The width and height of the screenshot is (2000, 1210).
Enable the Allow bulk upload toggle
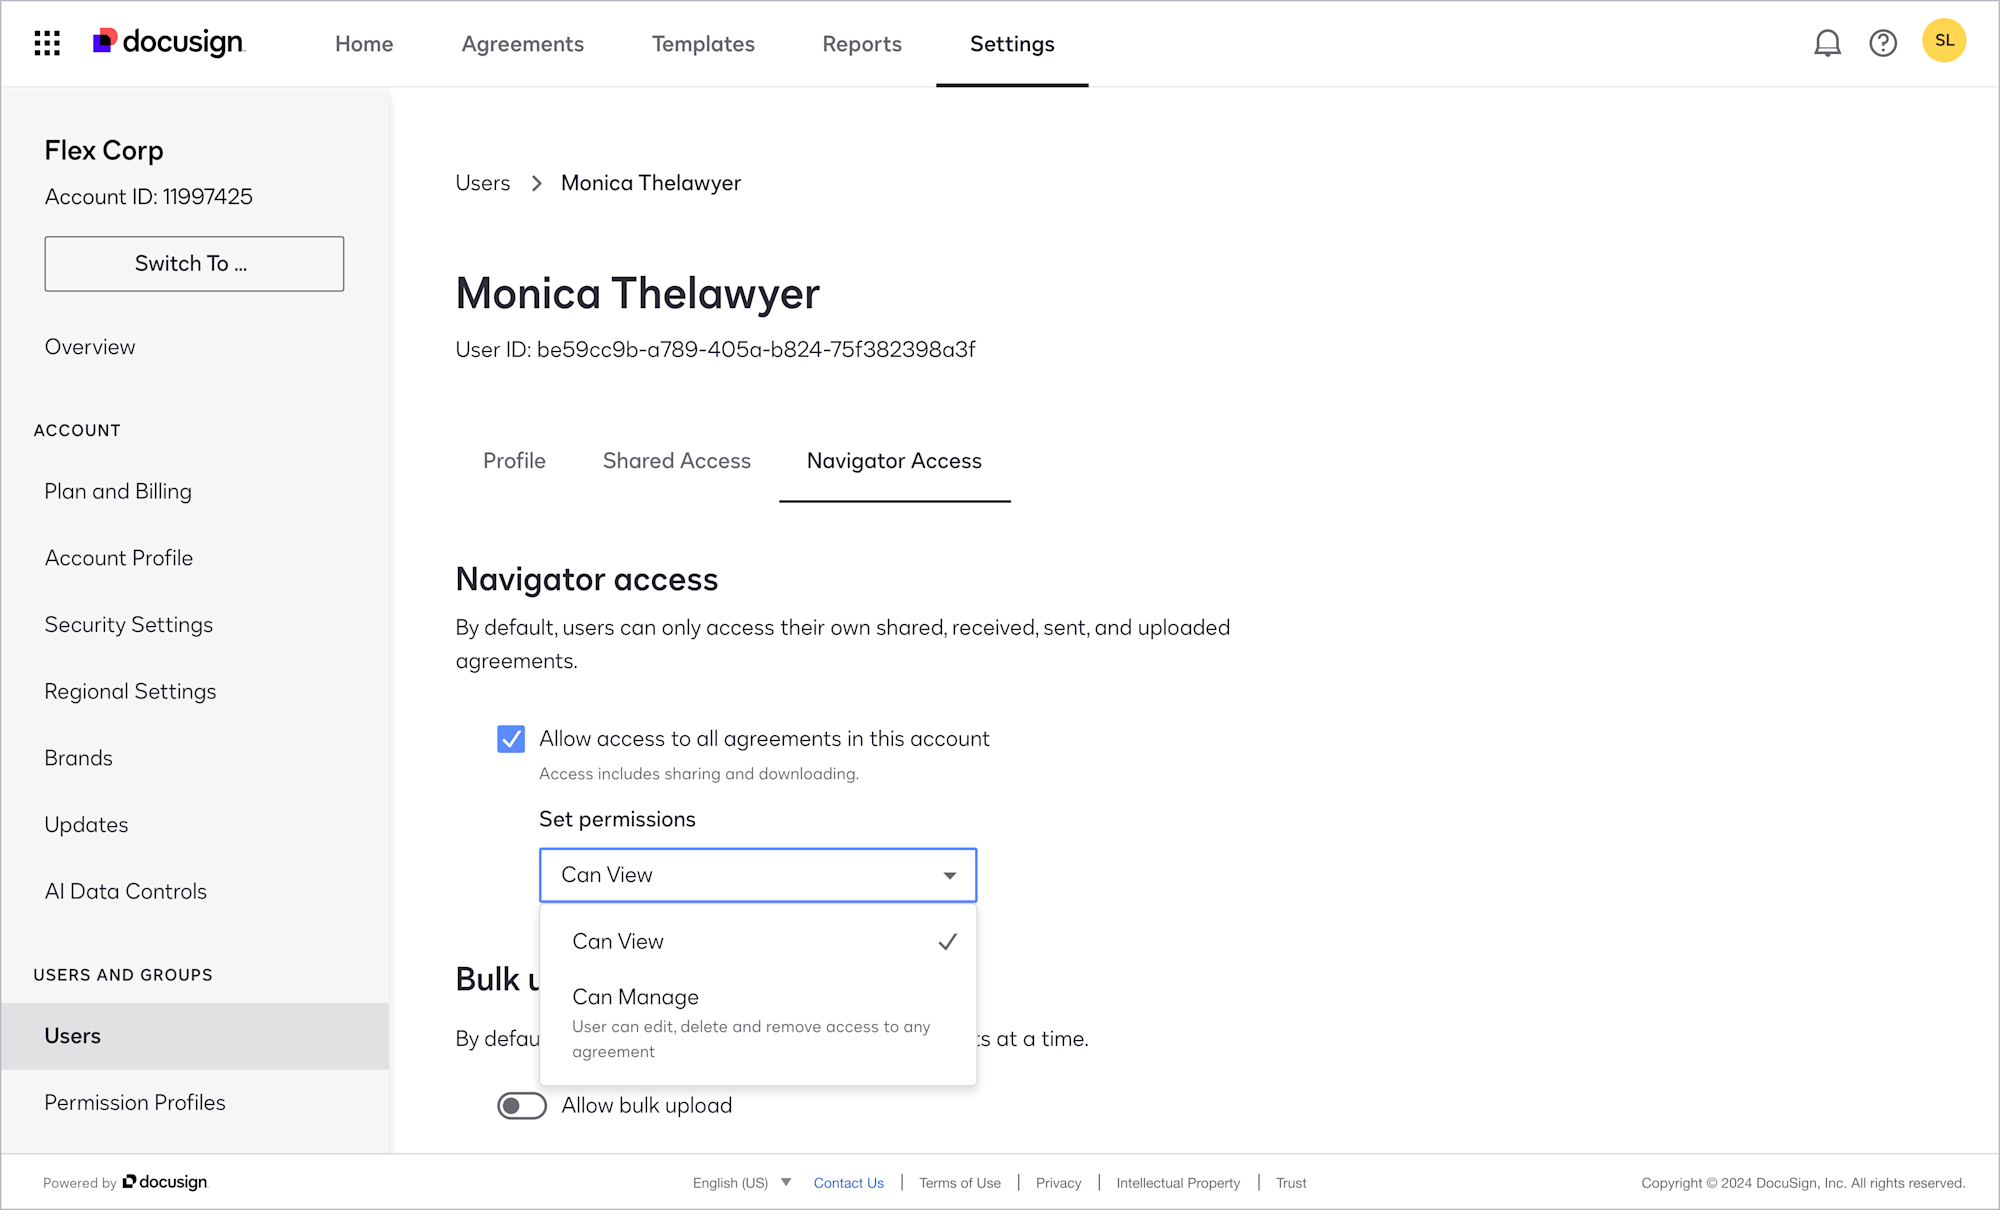click(x=521, y=1105)
